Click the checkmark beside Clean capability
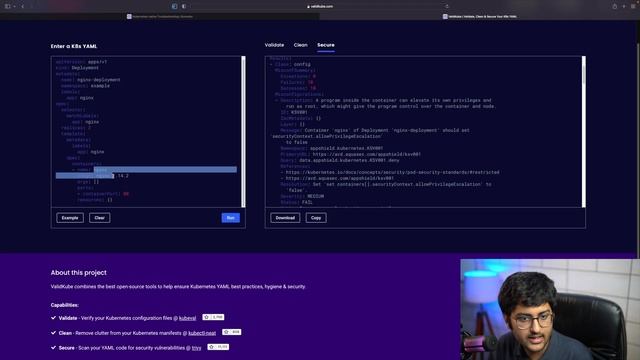The image size is (640, 360). pos(53,333)
